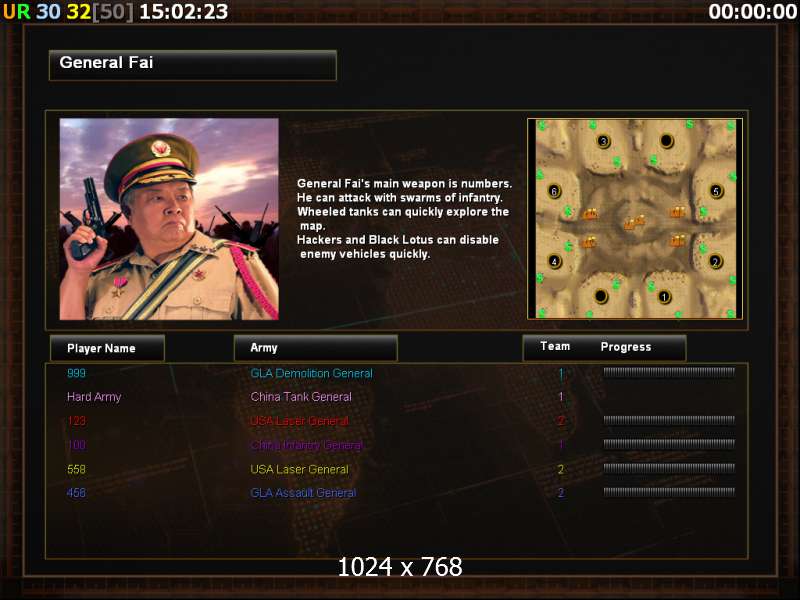Image resolution: width=800 pixels, height=600 pixels.
Task: Click start position 3 on minimap
Action: tap(604, 141)
